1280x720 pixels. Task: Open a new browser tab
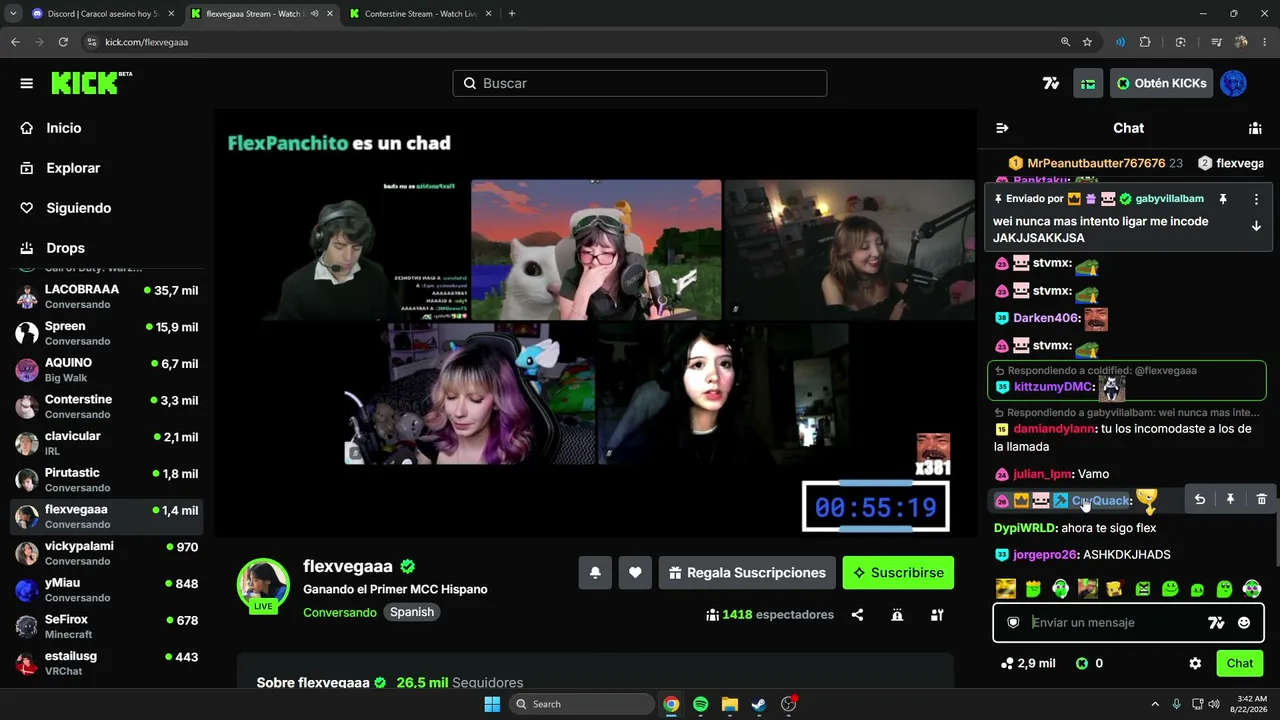coord(512,14)
